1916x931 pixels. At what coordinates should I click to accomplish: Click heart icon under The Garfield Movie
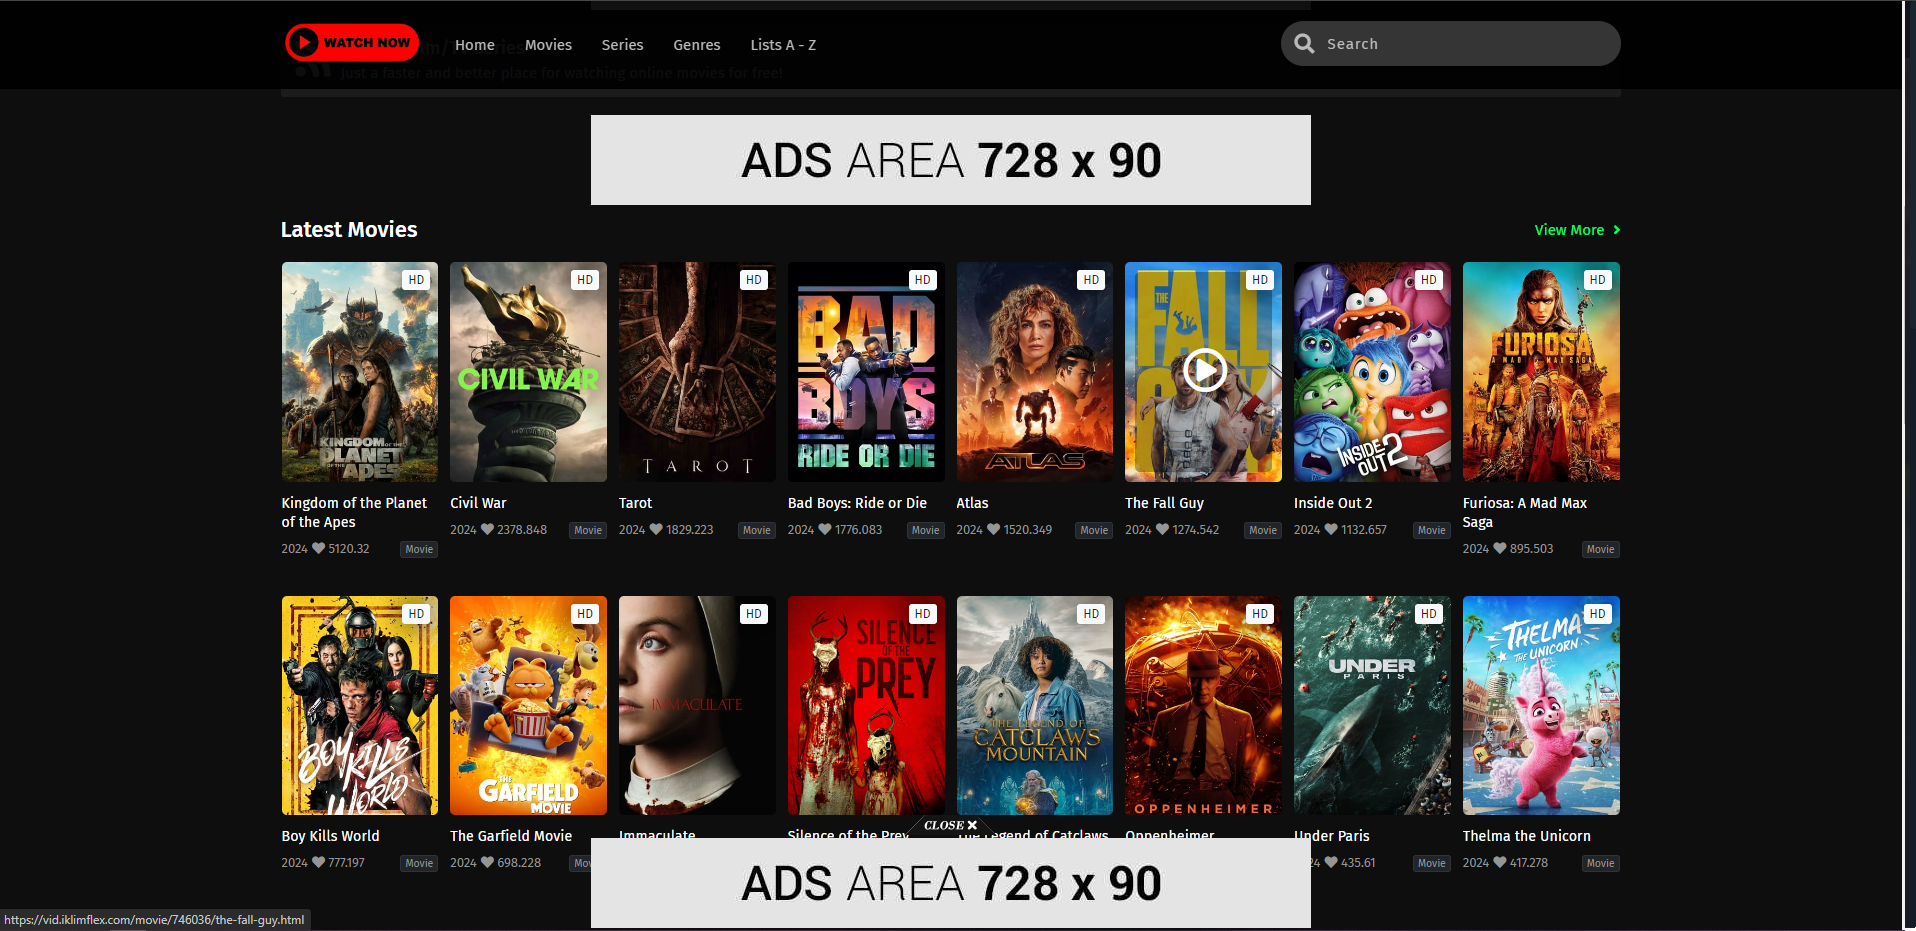coord(487,862)
